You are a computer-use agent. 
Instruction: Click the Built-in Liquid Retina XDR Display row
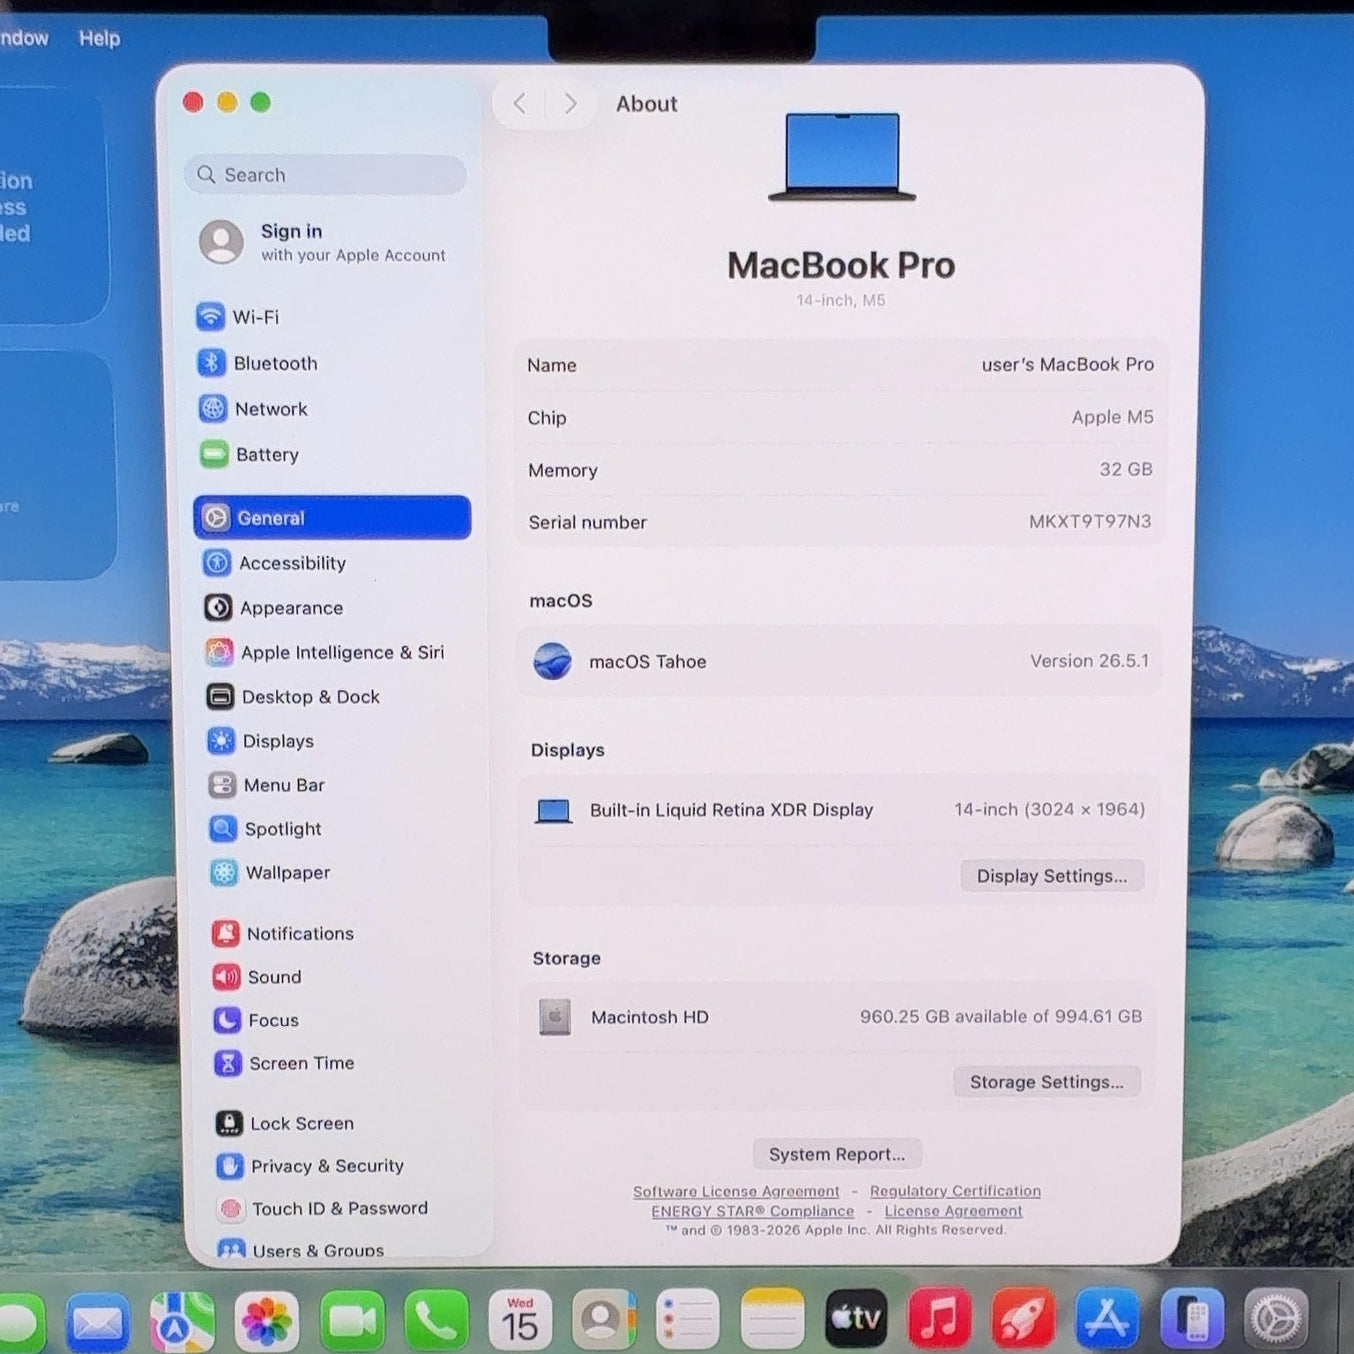click(838, 810)
